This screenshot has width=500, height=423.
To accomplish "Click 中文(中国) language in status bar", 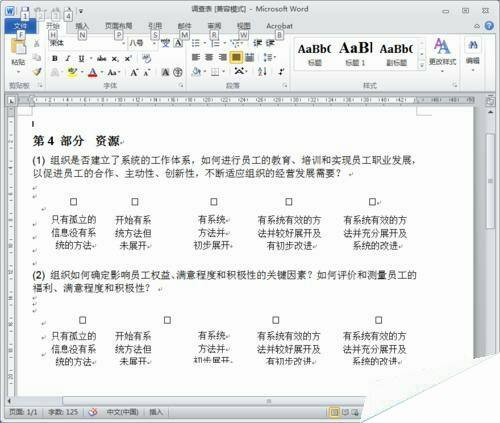I will (122, 412).
